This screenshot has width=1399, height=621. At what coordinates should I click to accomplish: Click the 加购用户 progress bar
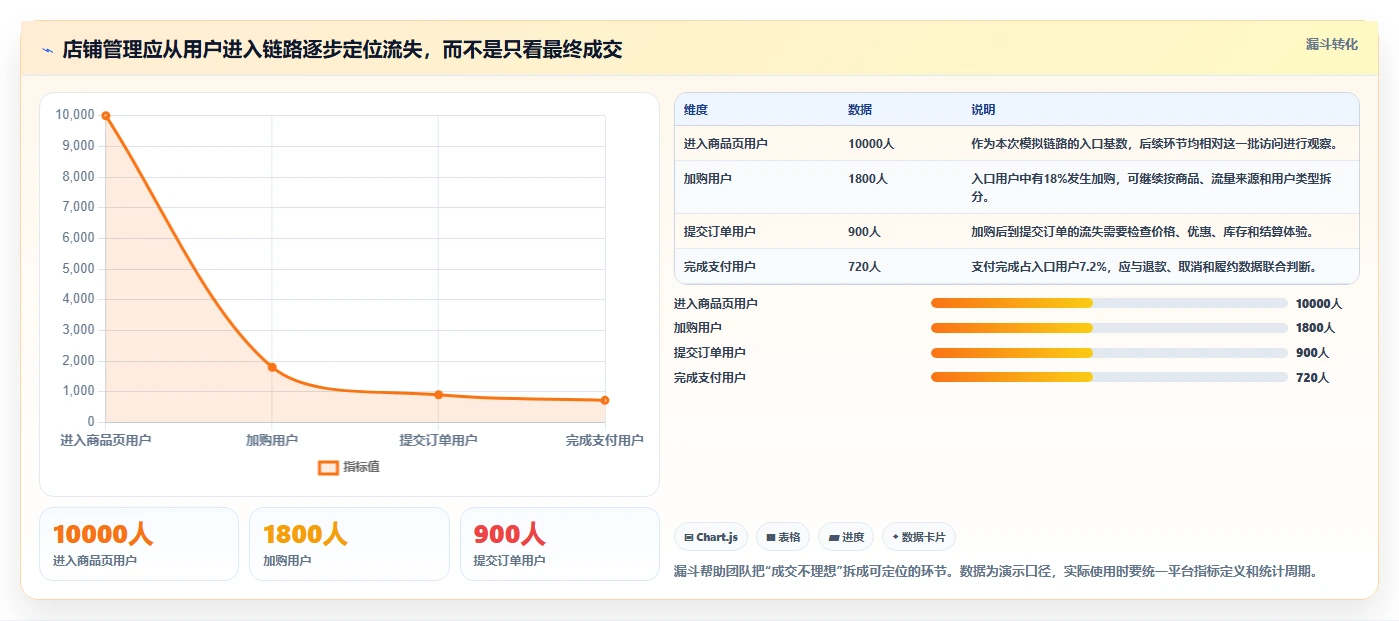click(x=1109, y=328)
